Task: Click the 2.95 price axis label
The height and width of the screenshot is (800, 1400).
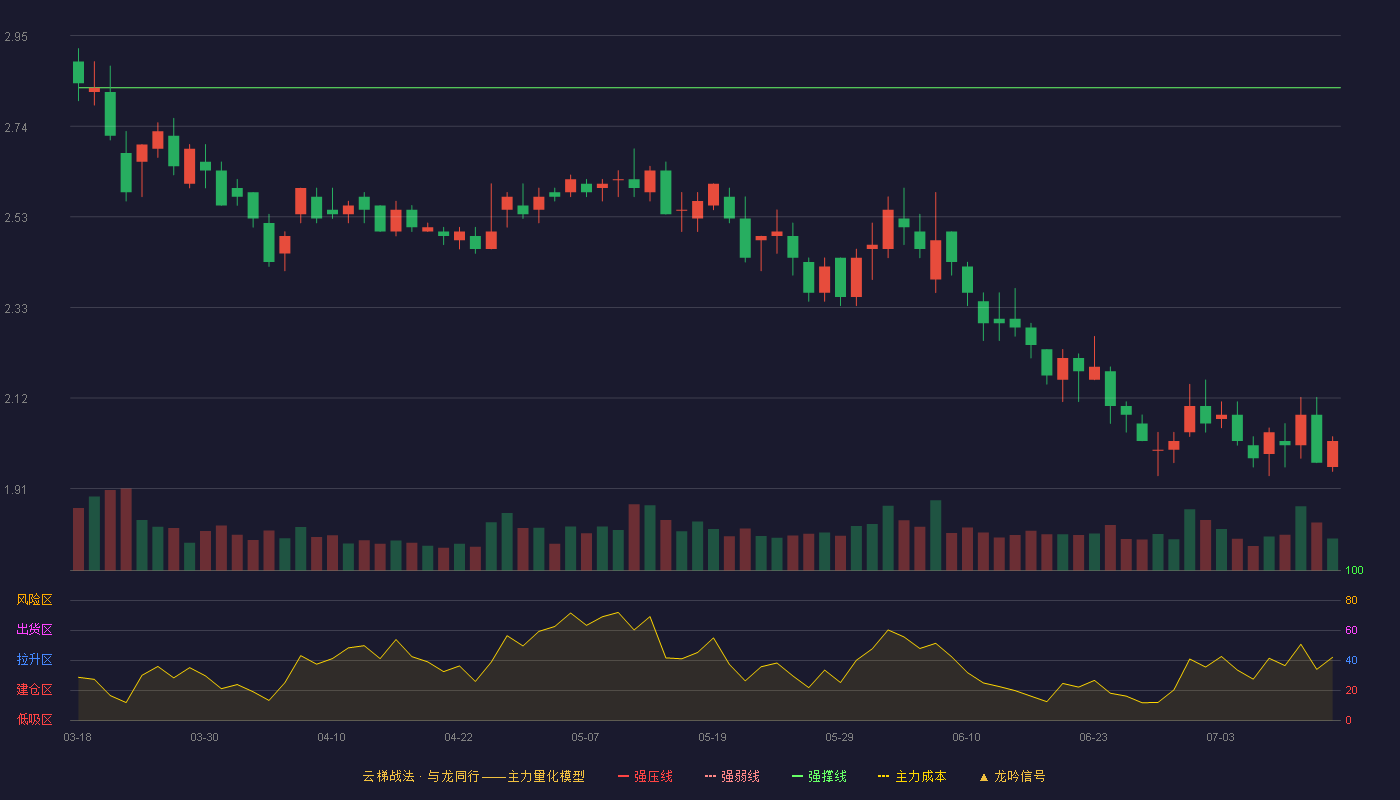Action: pos(16,37)
